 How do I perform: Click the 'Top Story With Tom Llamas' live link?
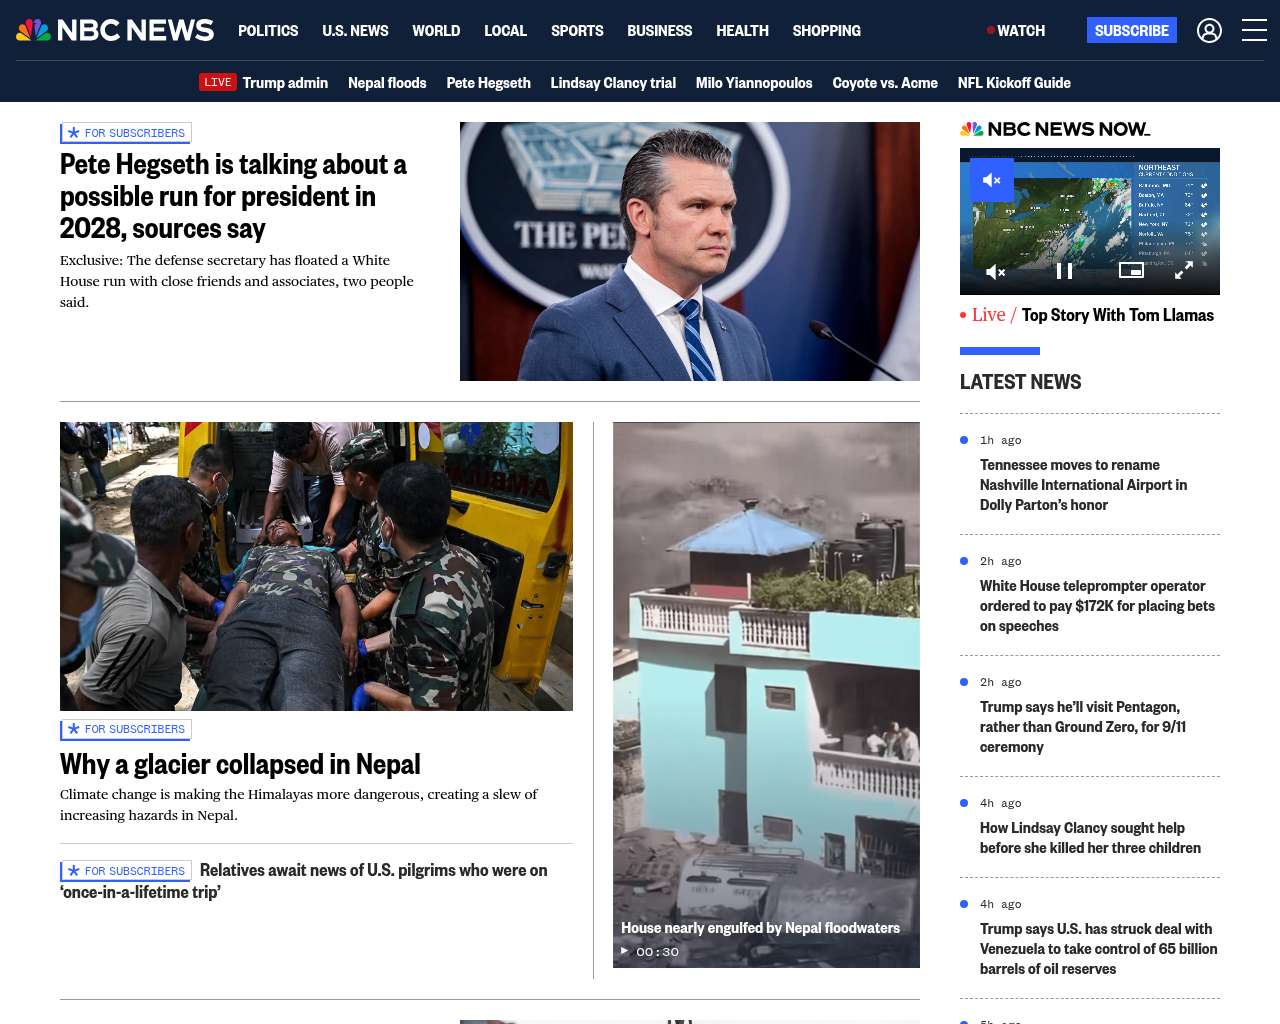tap(1118, 315)
